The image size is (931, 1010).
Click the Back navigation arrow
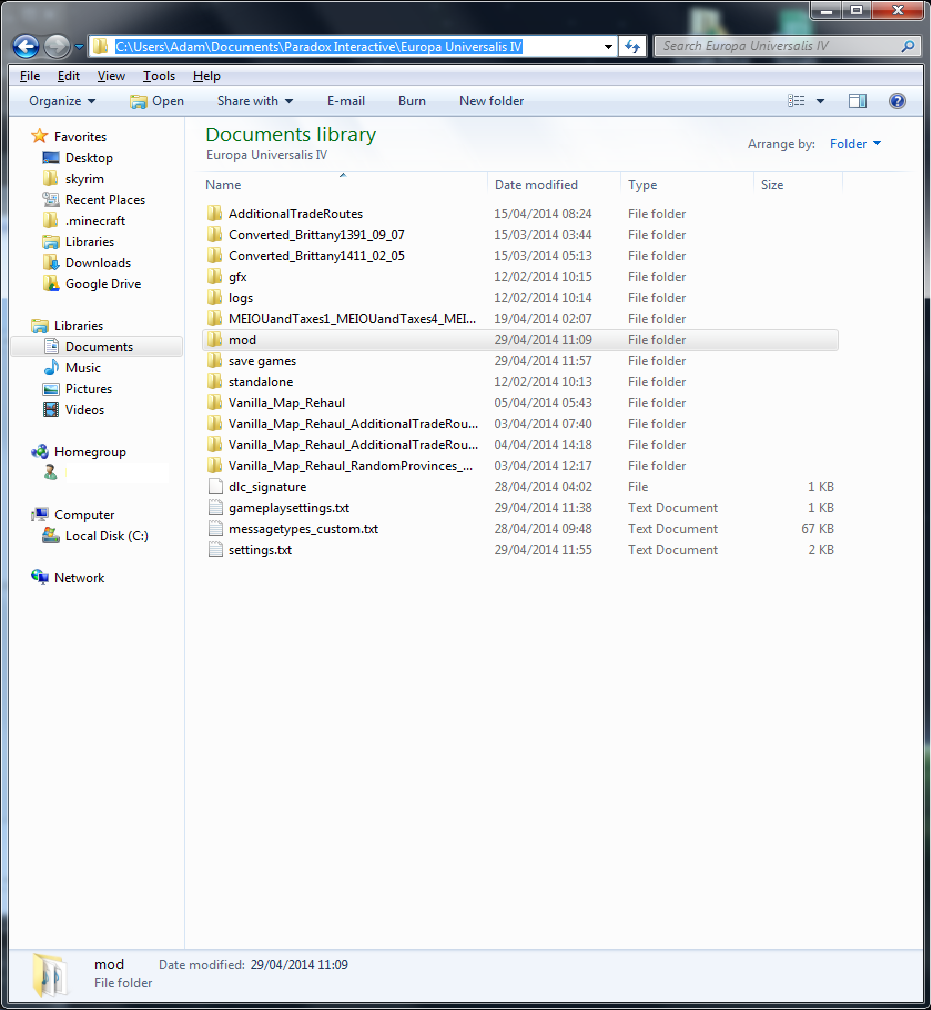coord(26,46)
